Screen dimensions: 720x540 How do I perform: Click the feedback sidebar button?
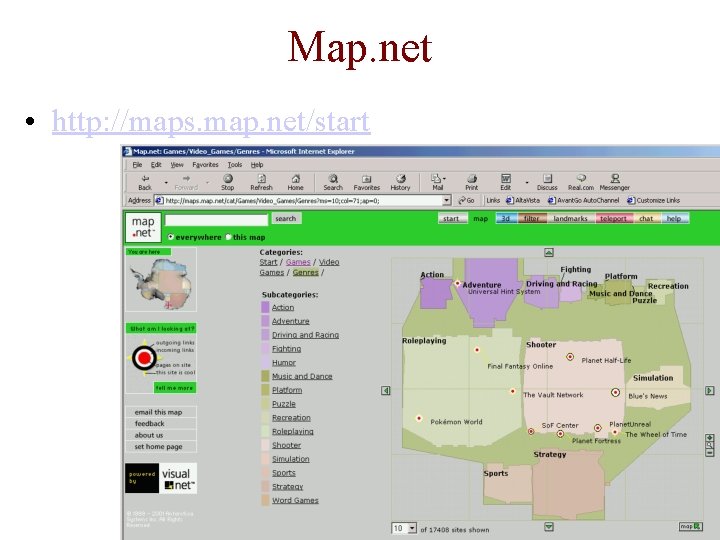pyautogui.click(x=160, y=423)
